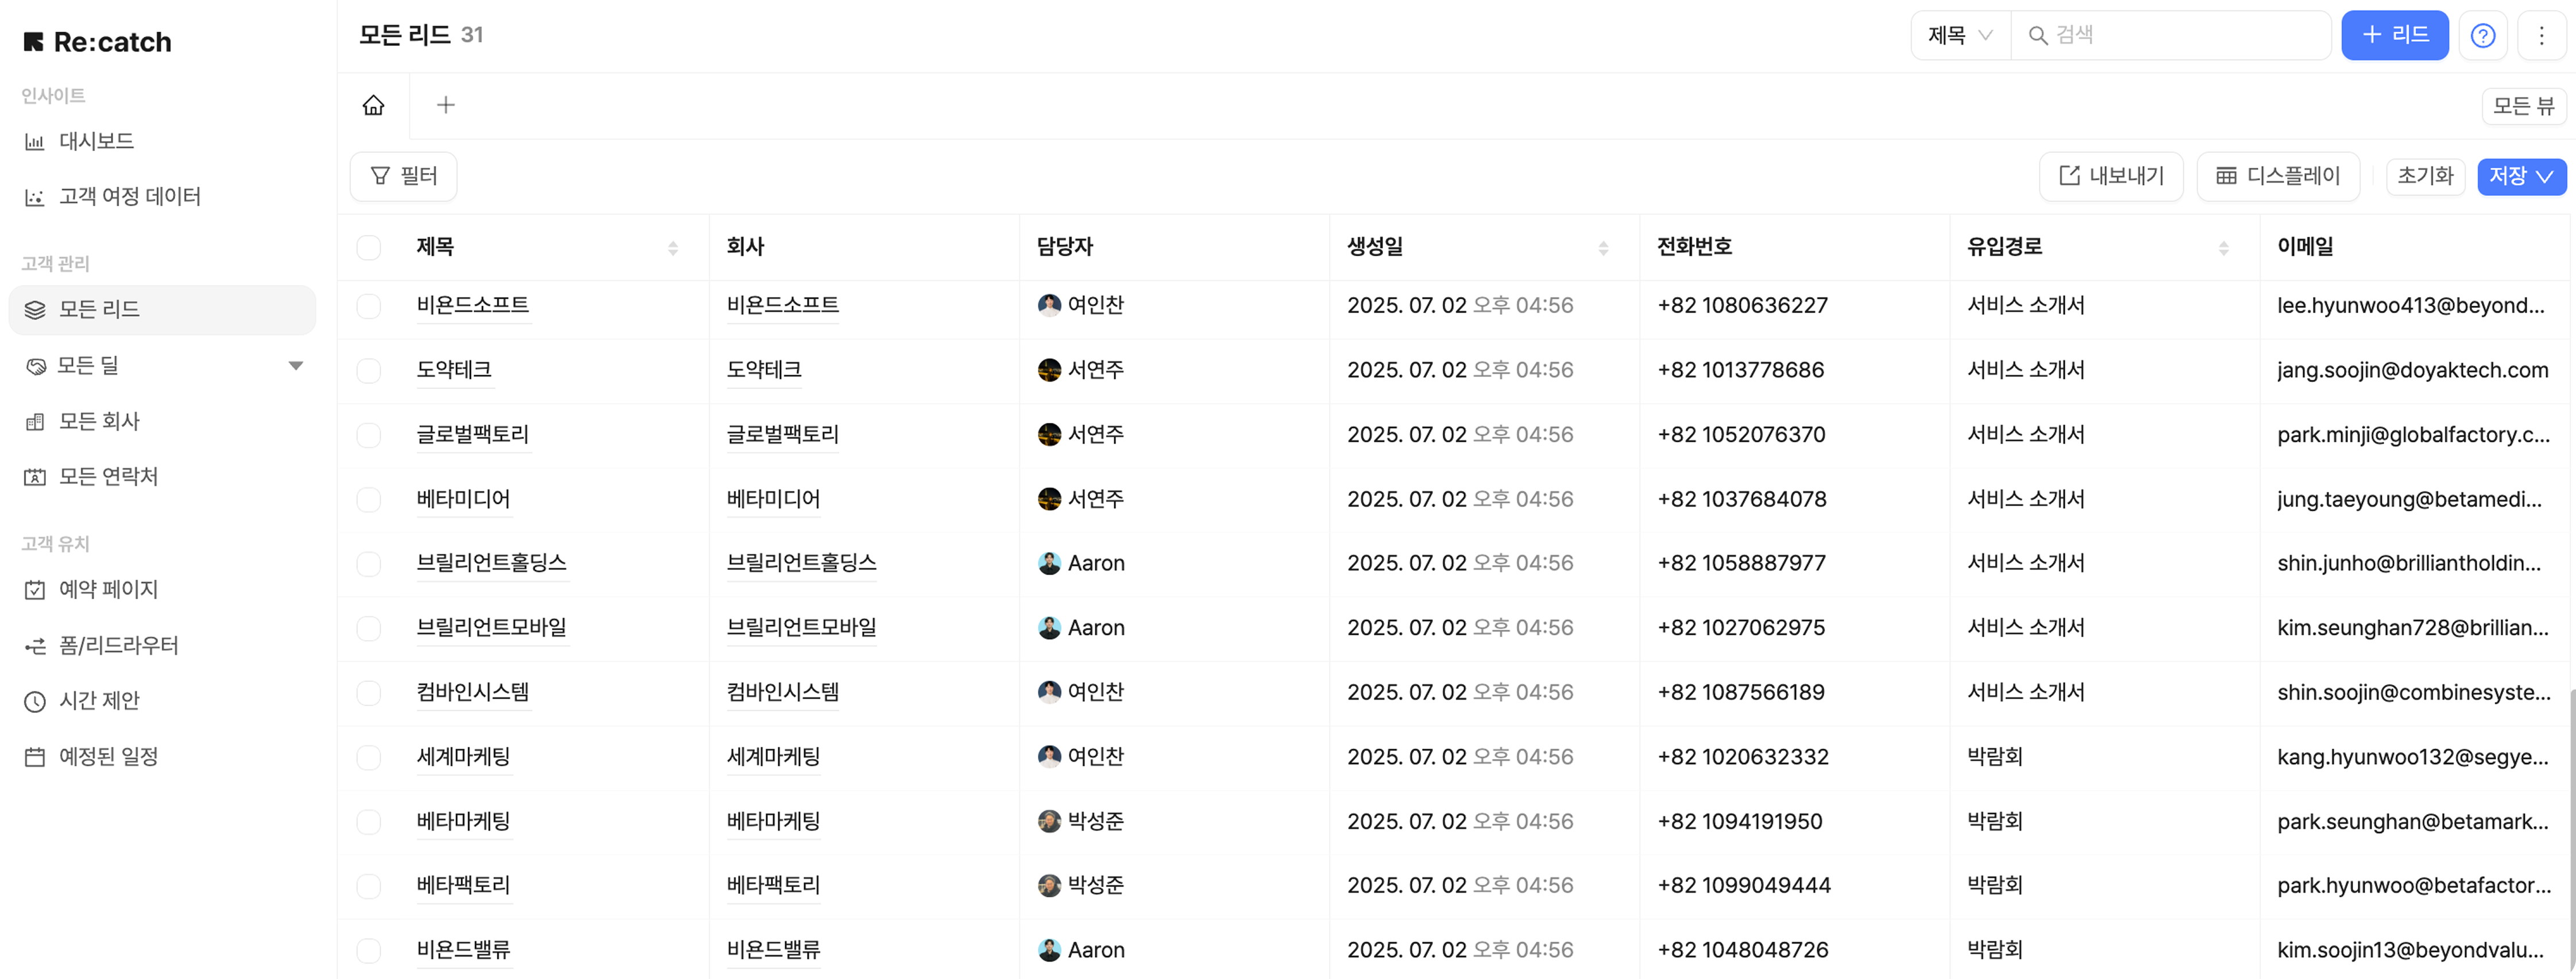Open the 제목 search field dropdown
This screenshot has height=979, width=2576.
[x=1960, y=36]
